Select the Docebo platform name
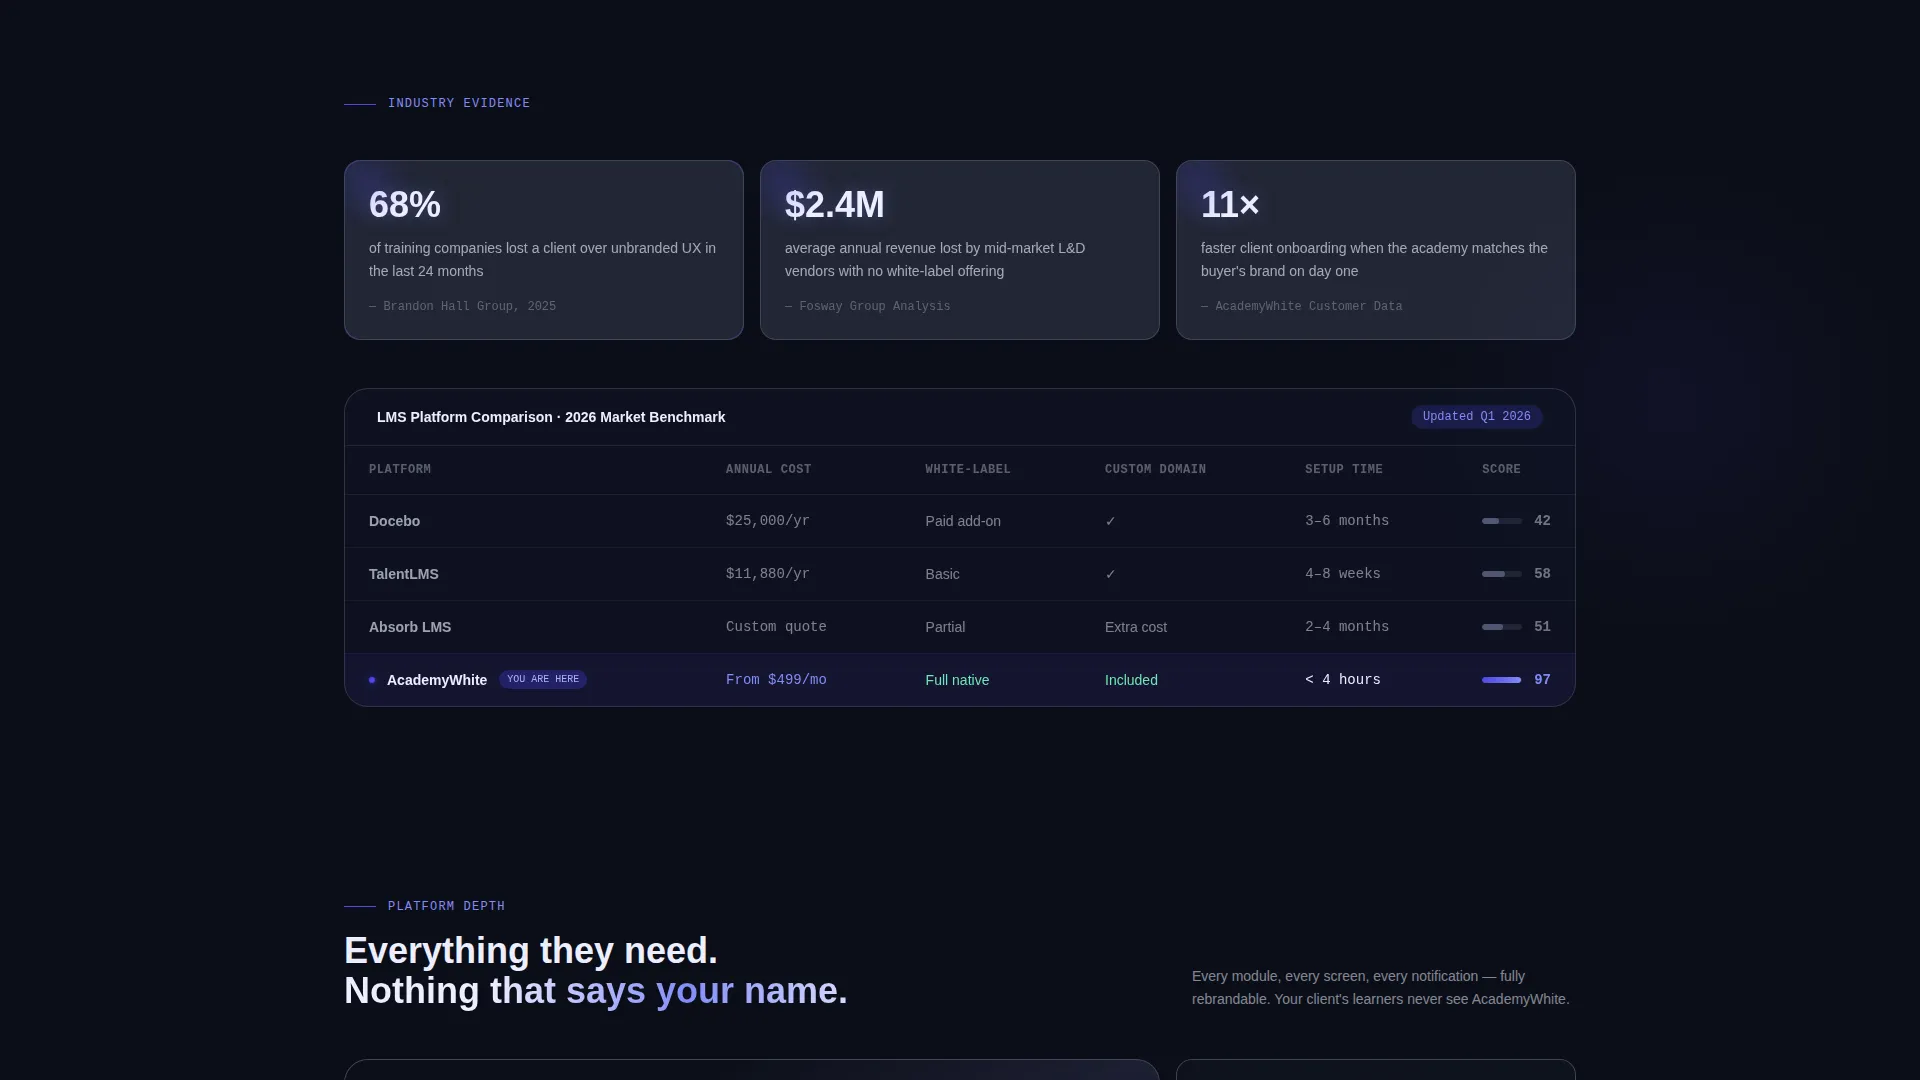The width and height of the screenshot is (1920, 1080). pos(394,521)
